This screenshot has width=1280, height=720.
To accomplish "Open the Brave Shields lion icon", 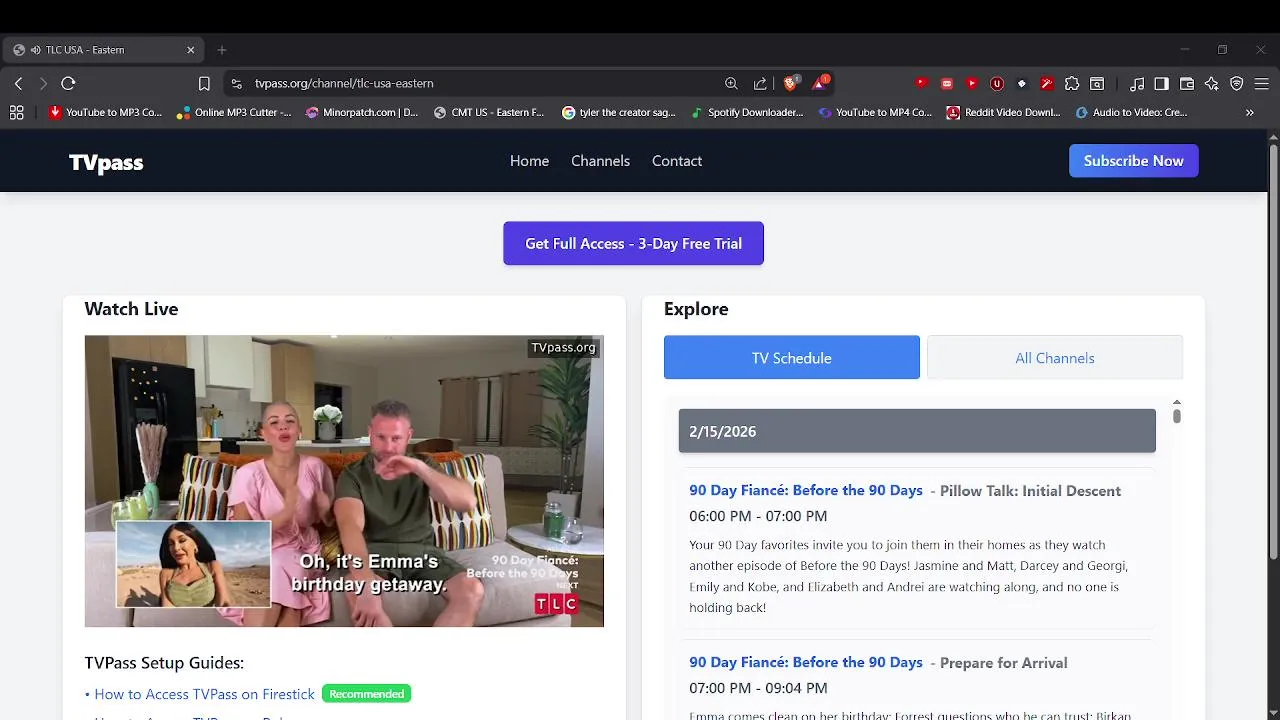I will coord(791,83).
